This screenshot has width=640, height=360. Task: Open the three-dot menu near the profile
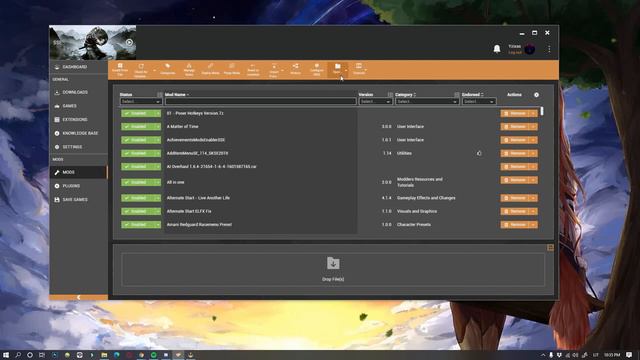[549, 49]
